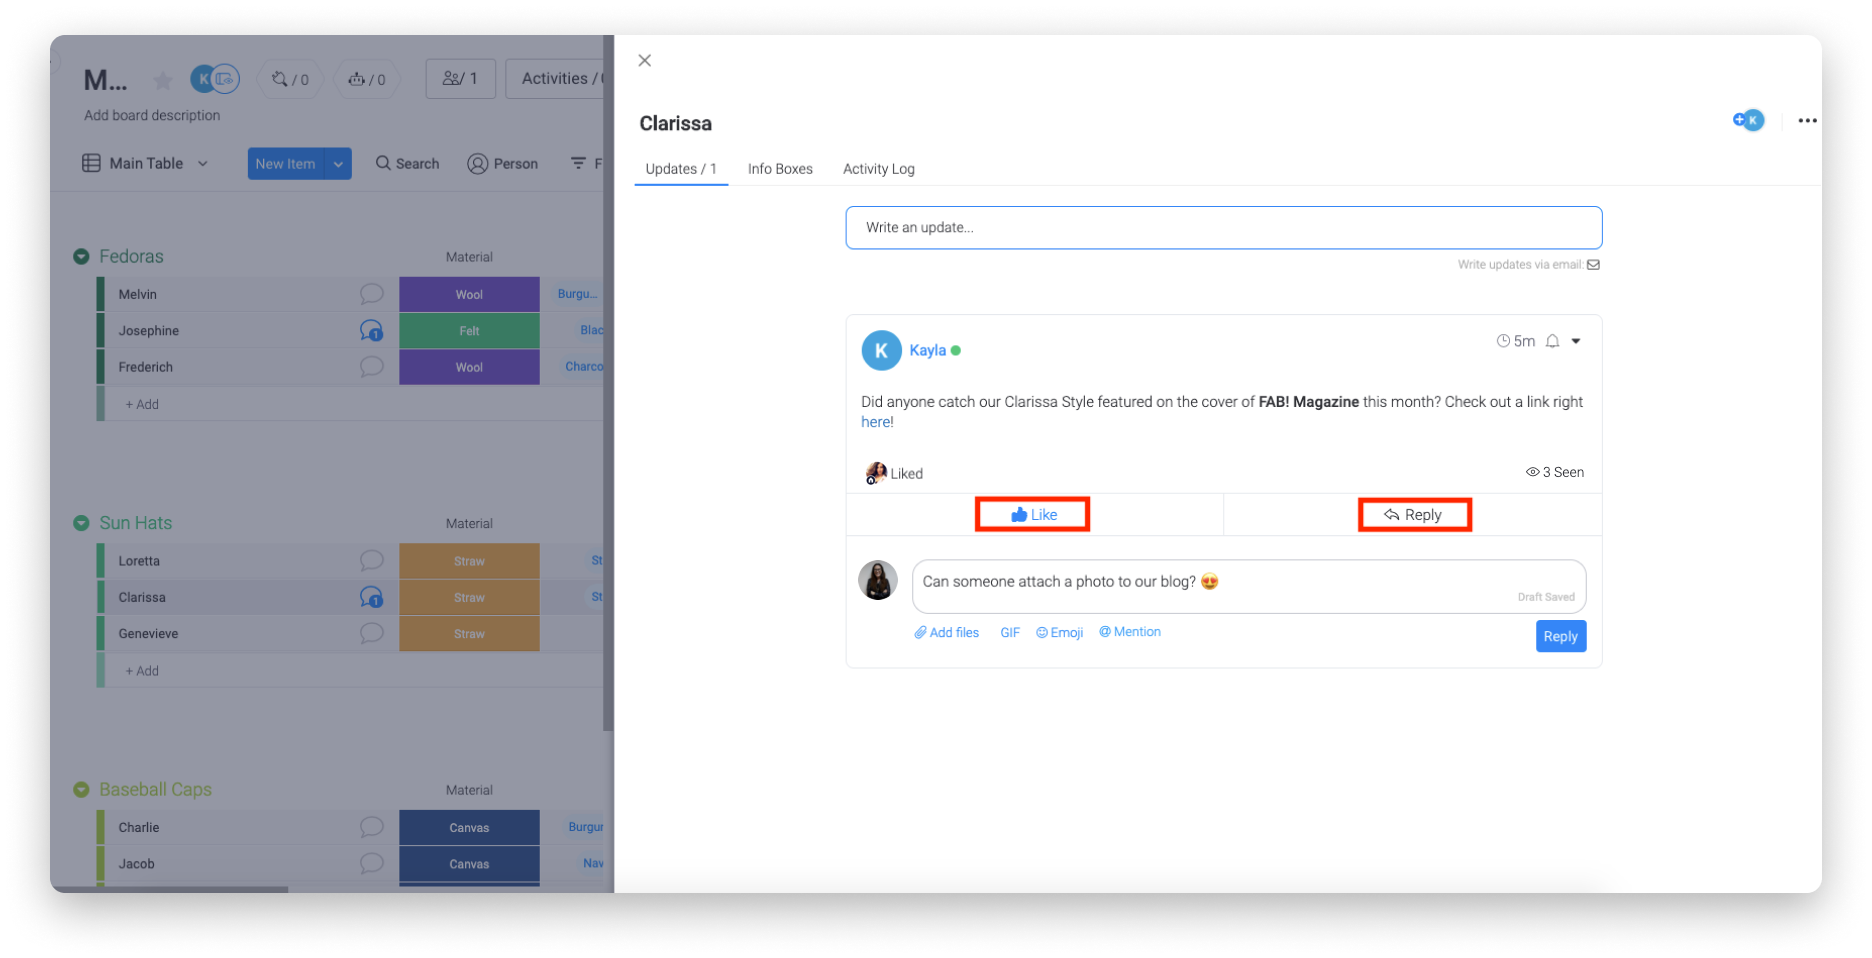Open Clarissa's updates bubble
1872x958 pixels.
point(372,598)
